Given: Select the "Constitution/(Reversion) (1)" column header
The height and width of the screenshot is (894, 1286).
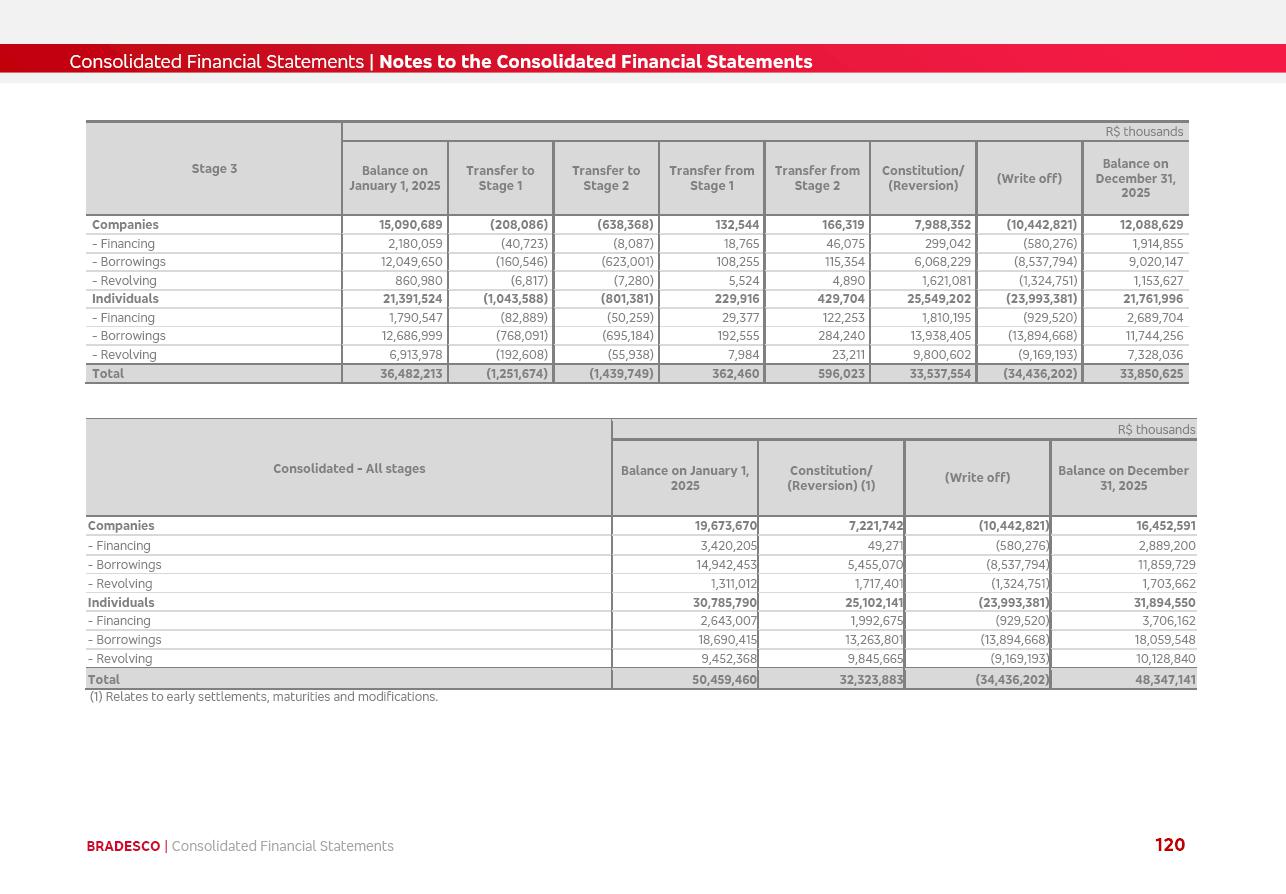Looking at the screenshot, I should (831, 478).
